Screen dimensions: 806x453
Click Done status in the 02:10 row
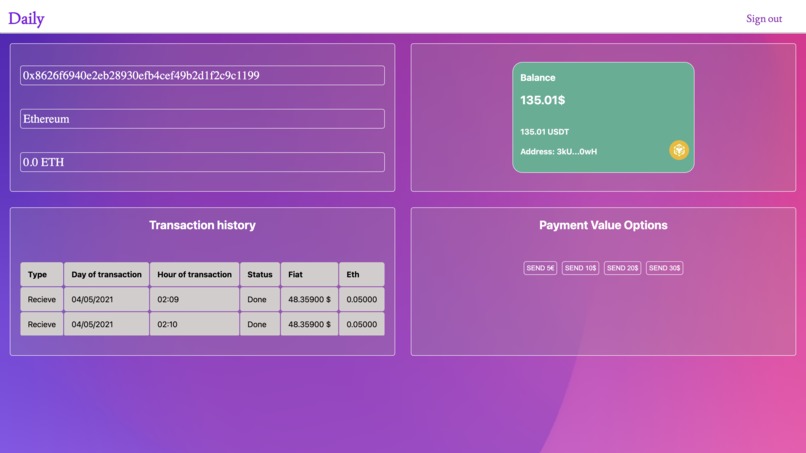click(x=260, y=324)
